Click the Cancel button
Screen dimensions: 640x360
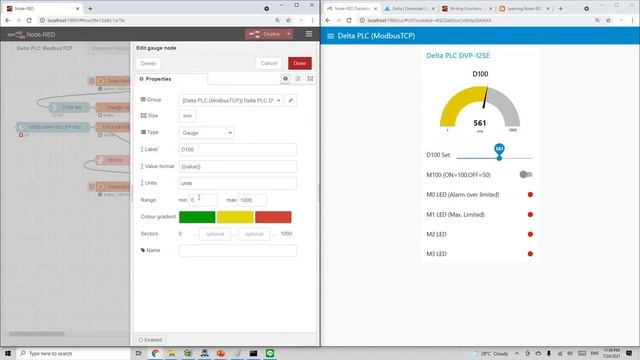coord(269,63)
